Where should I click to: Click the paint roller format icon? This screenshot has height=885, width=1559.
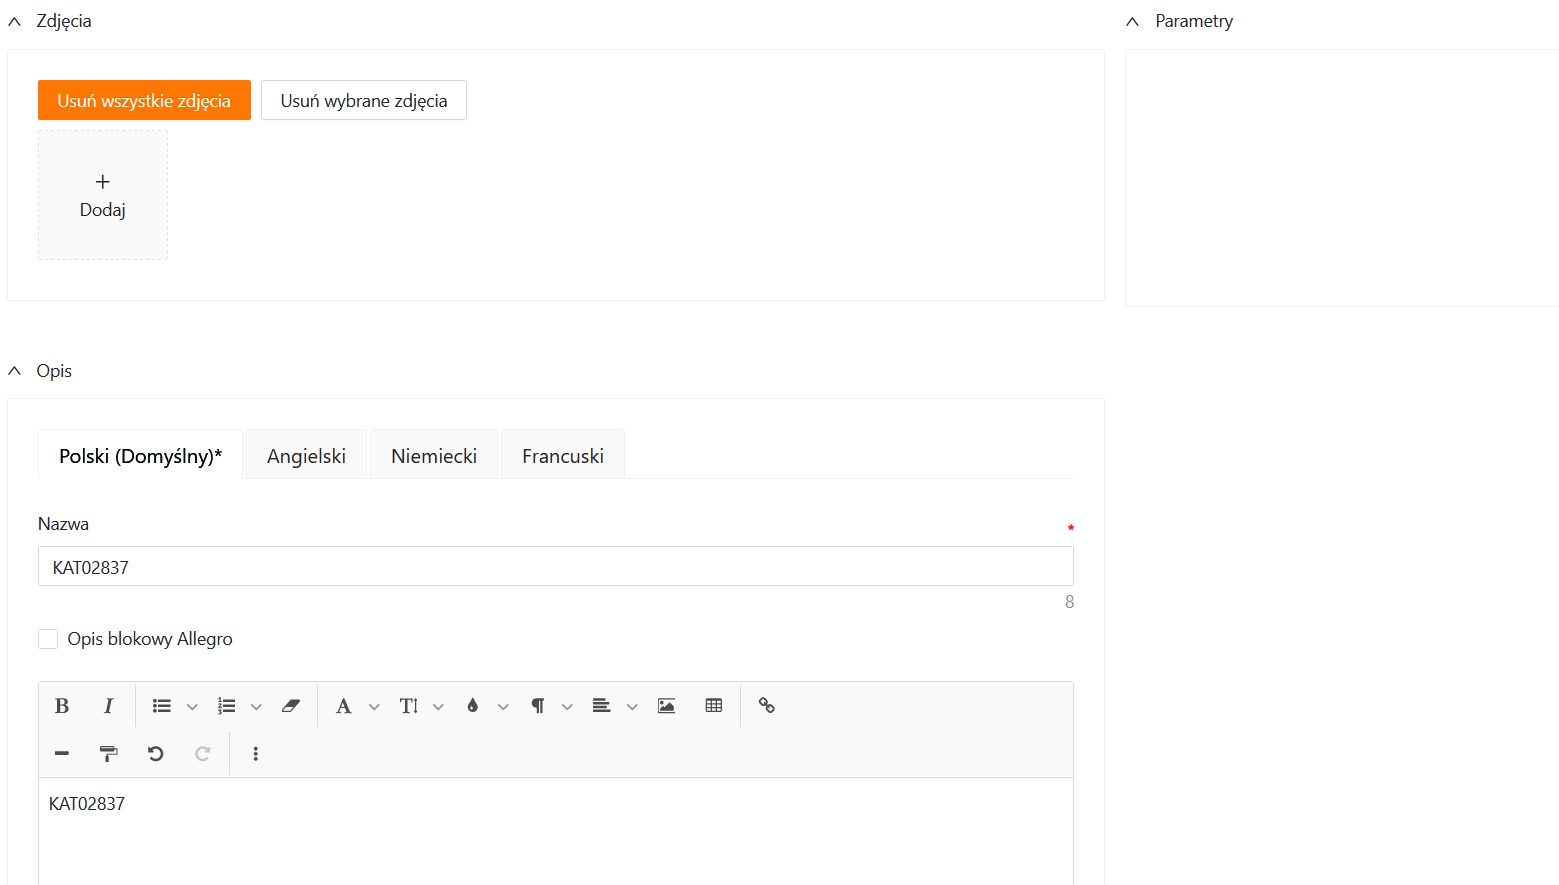108,754
